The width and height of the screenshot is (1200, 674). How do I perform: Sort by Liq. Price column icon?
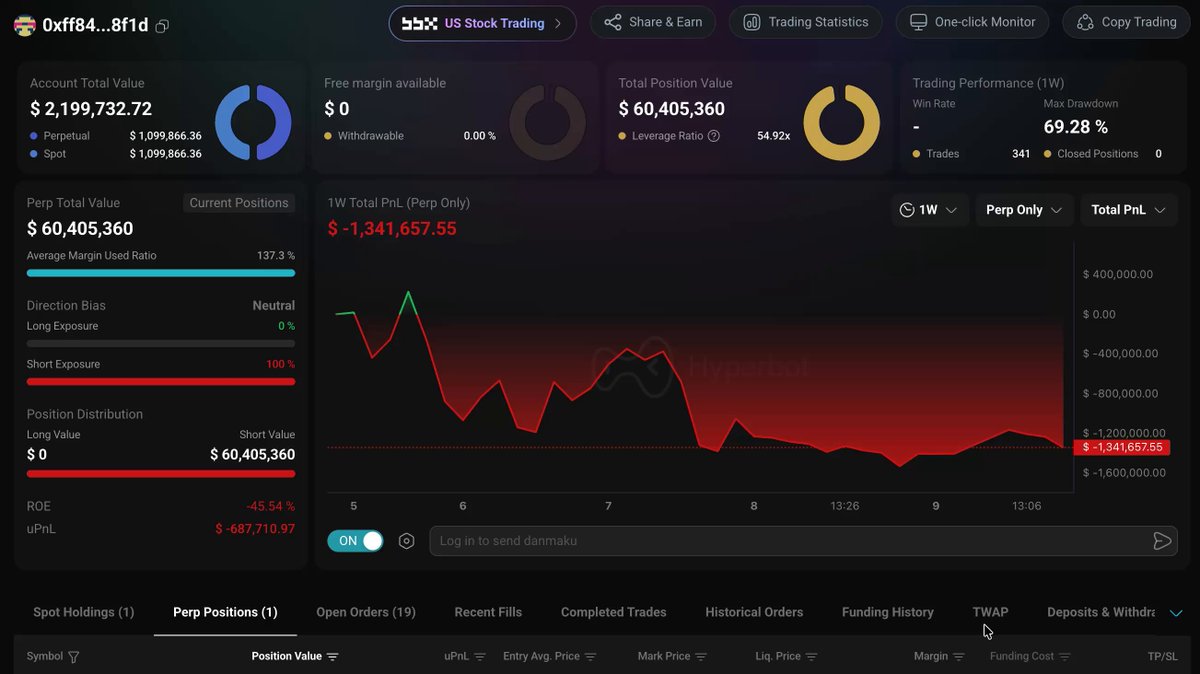coord(811,657)
